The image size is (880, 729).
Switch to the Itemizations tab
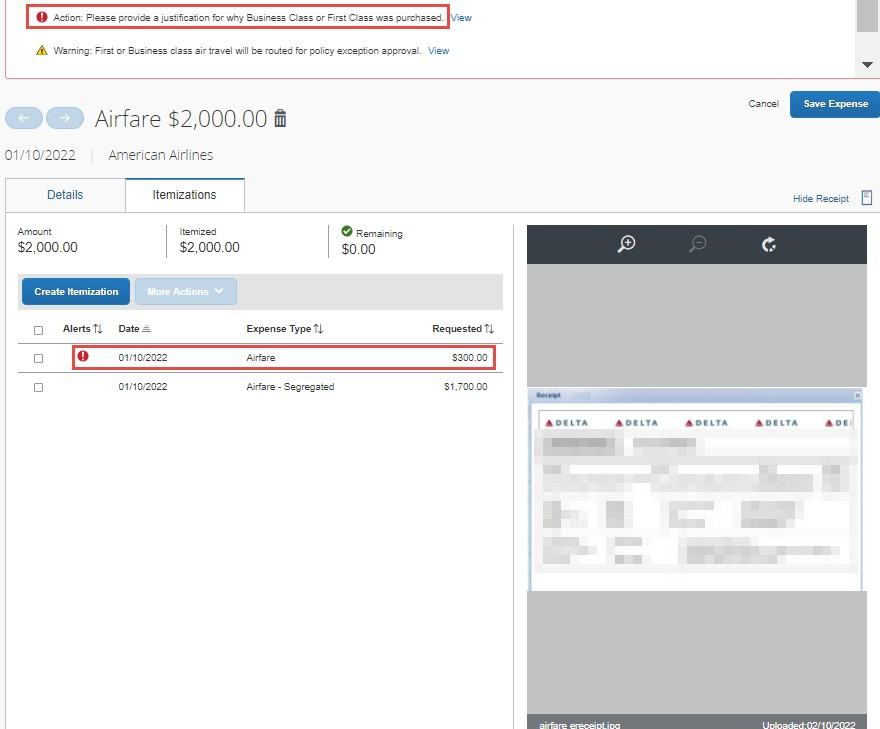pyautogui.click(x=184, y=195)
